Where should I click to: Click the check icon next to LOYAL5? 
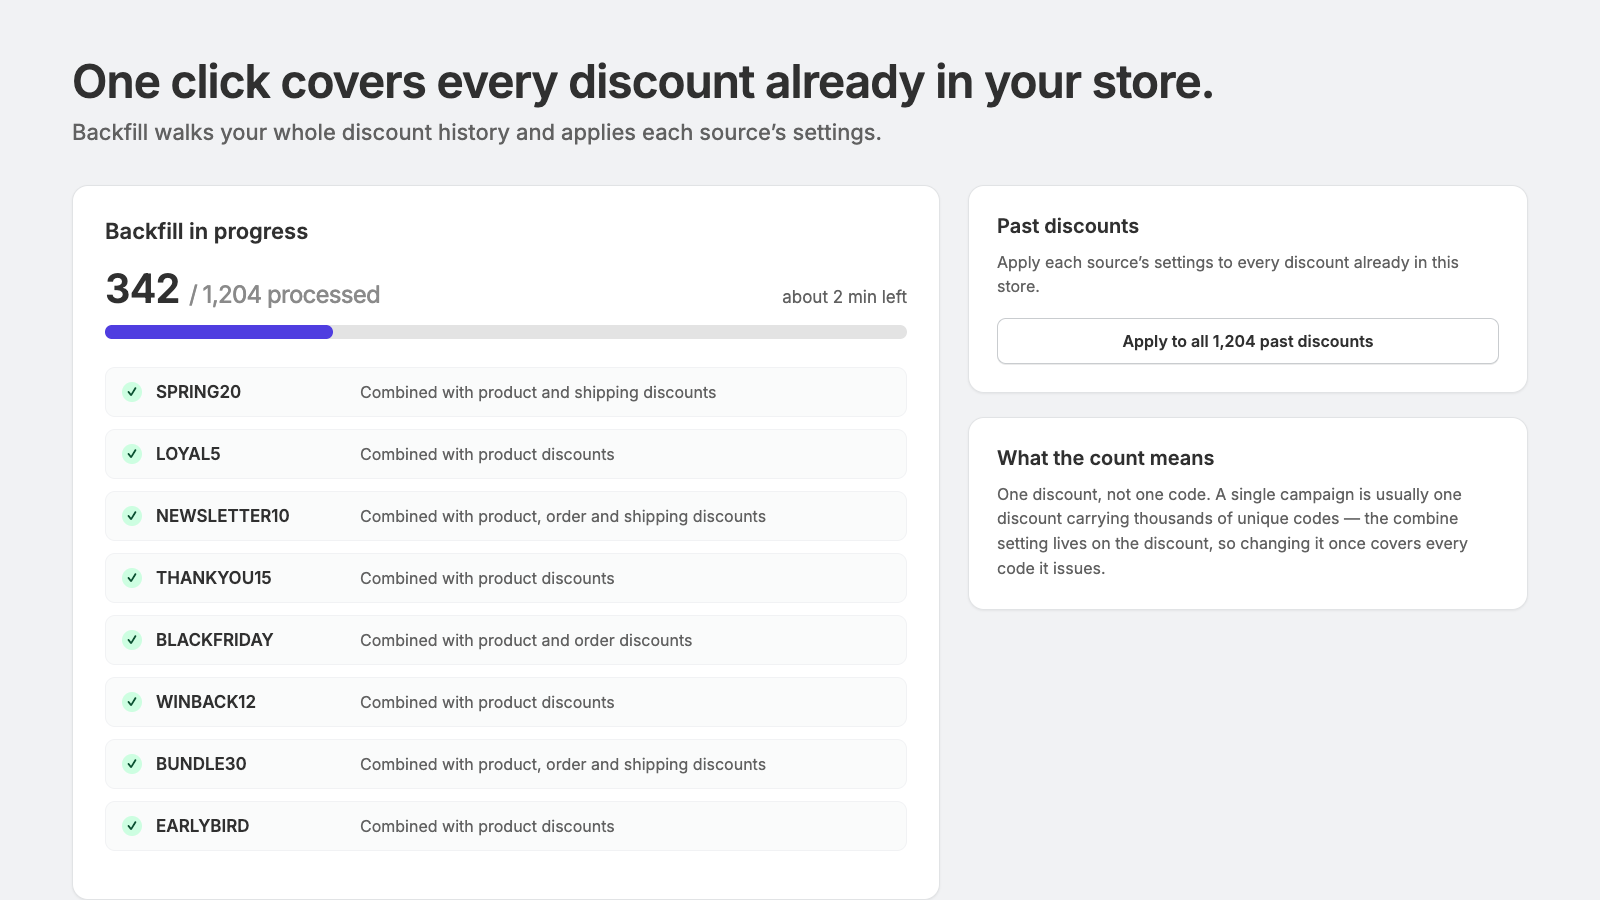click(132, 454)
